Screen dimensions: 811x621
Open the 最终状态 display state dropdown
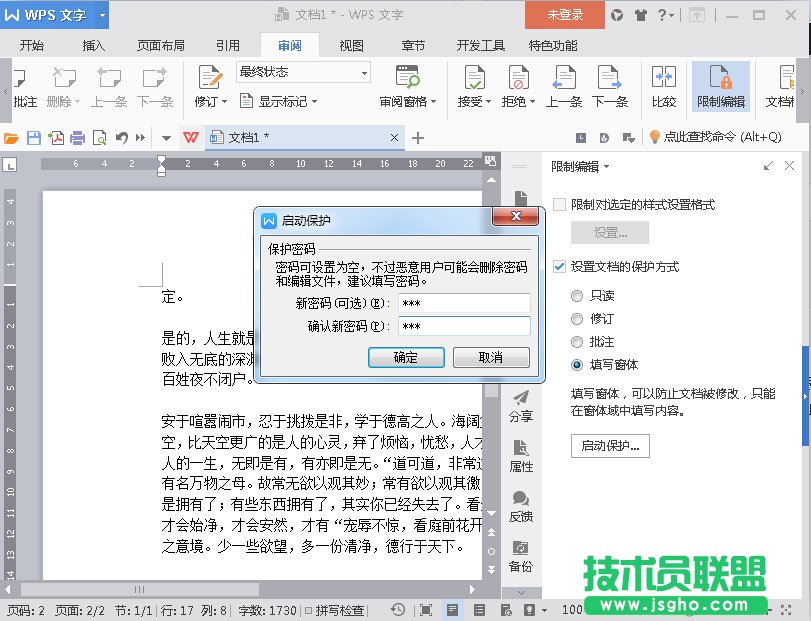coord(303,72)
